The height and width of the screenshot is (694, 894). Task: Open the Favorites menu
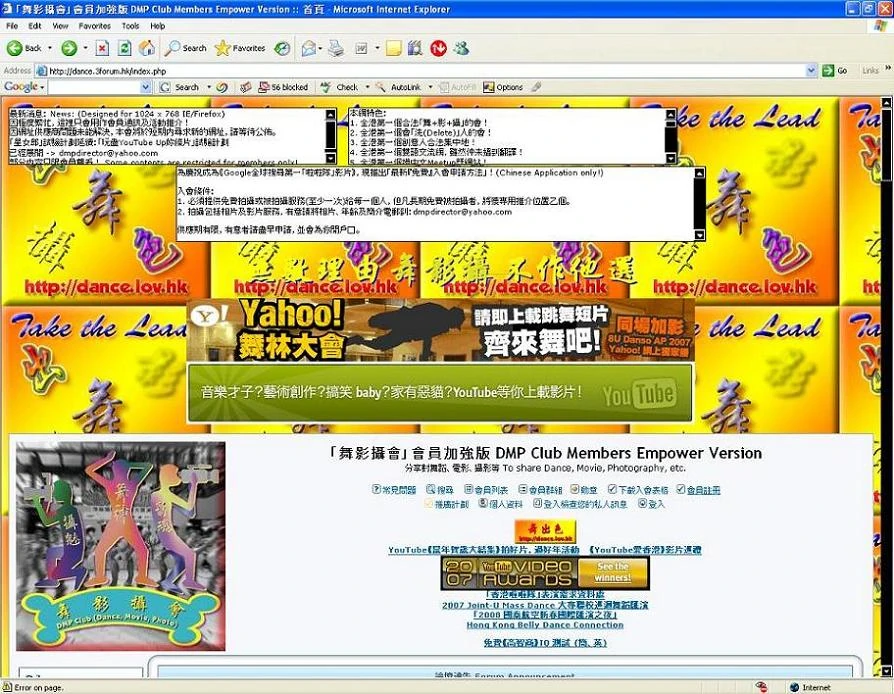coord(95,26)
